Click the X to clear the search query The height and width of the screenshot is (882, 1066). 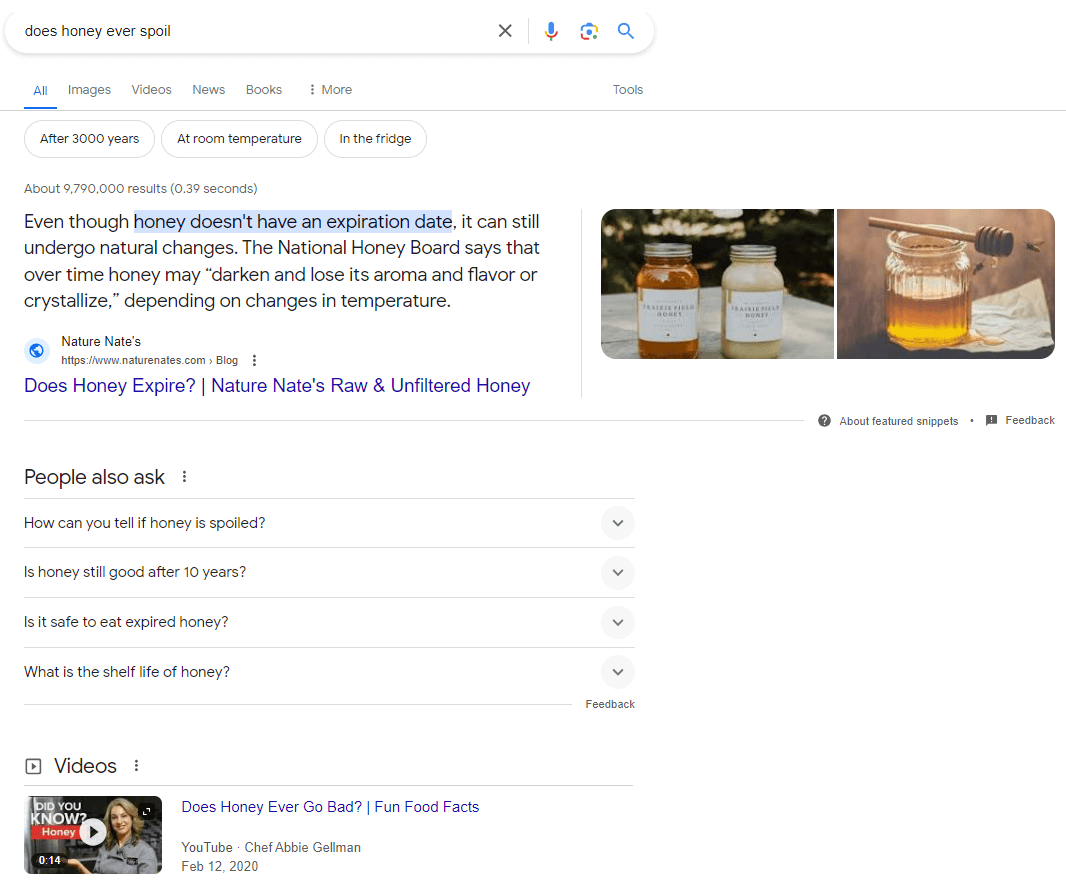[505, 31]
